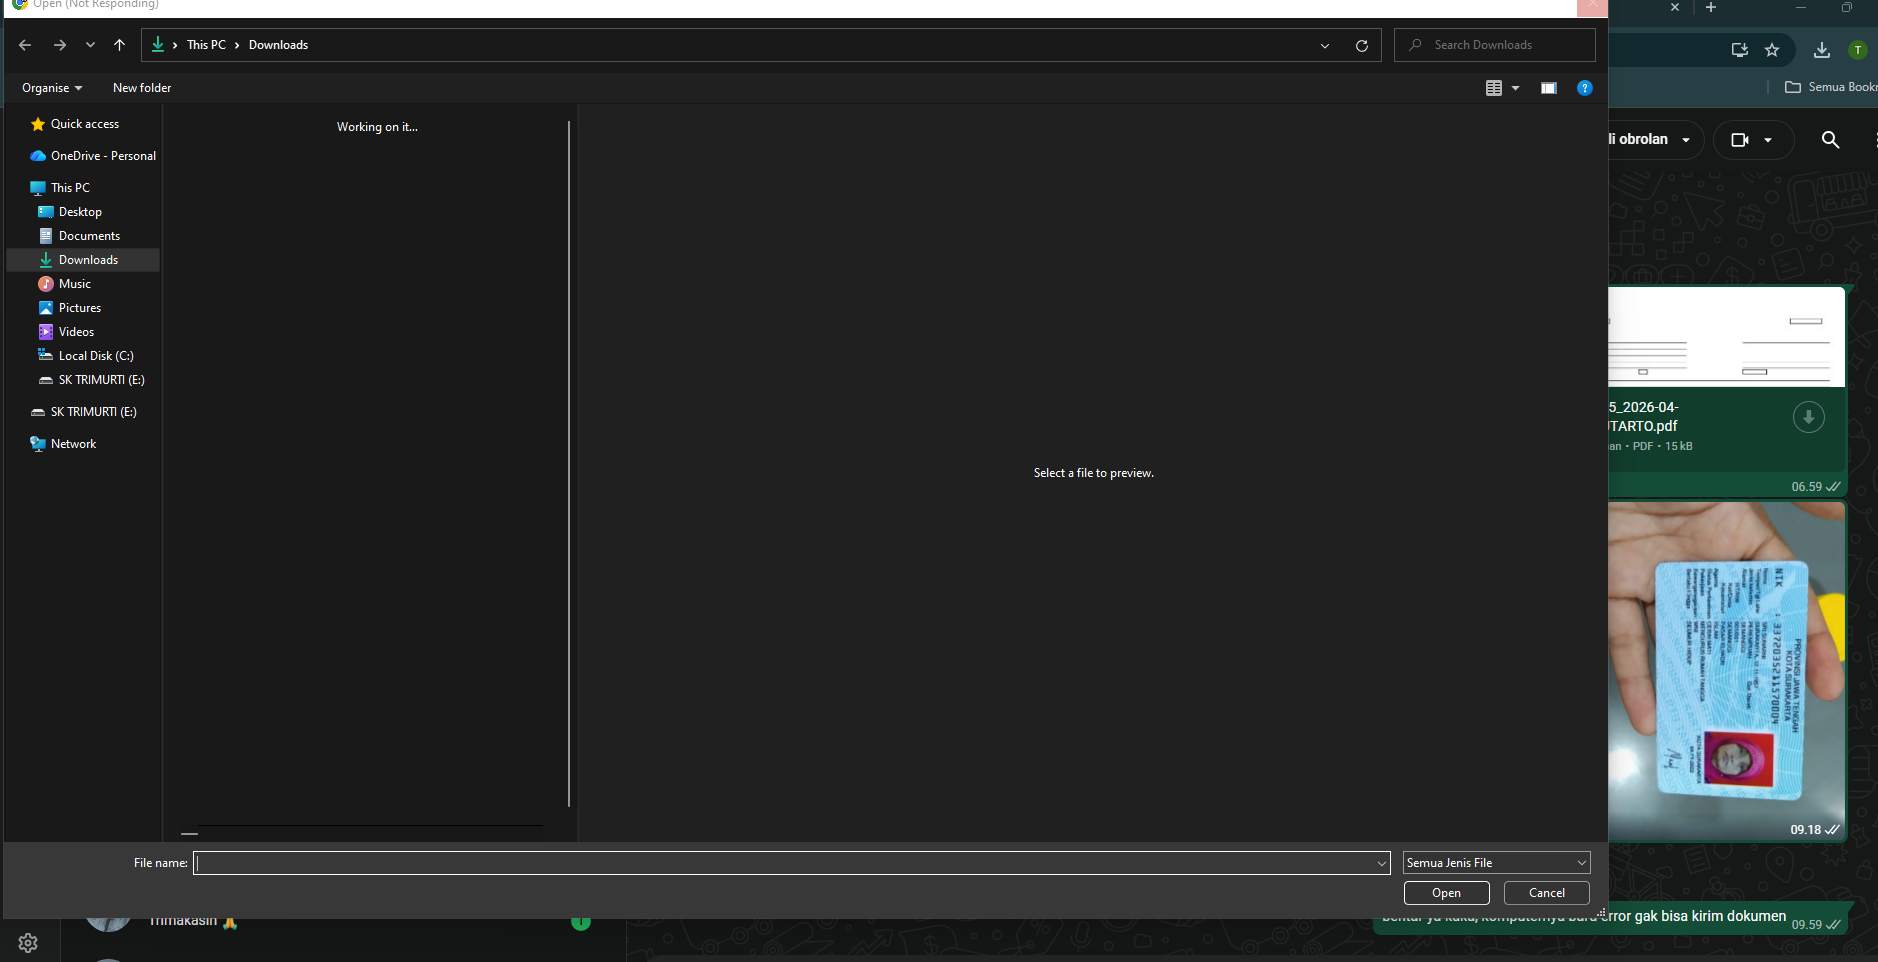Open Chrome downloads tray icon
The width and height of the screenshot is (1878, 962).
1821,50
